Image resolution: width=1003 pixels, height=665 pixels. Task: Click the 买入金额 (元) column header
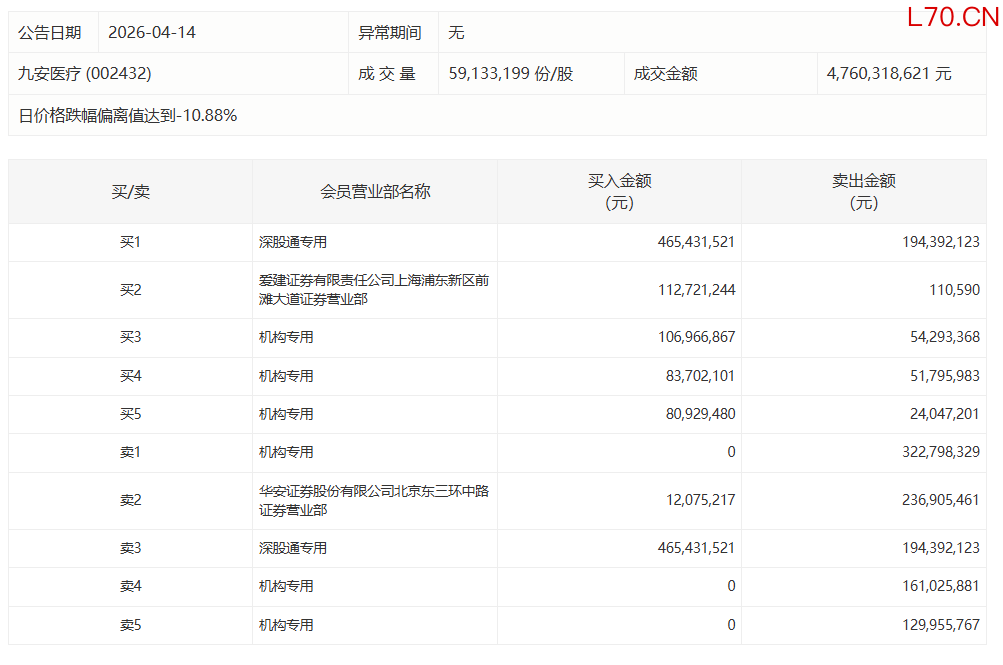[x=619, y=192]
